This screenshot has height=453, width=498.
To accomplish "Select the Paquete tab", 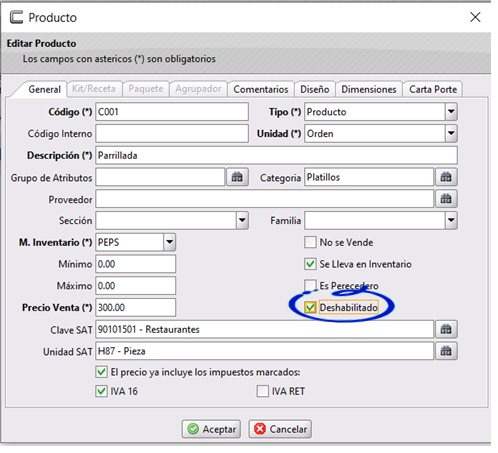I will coord(146,89).
